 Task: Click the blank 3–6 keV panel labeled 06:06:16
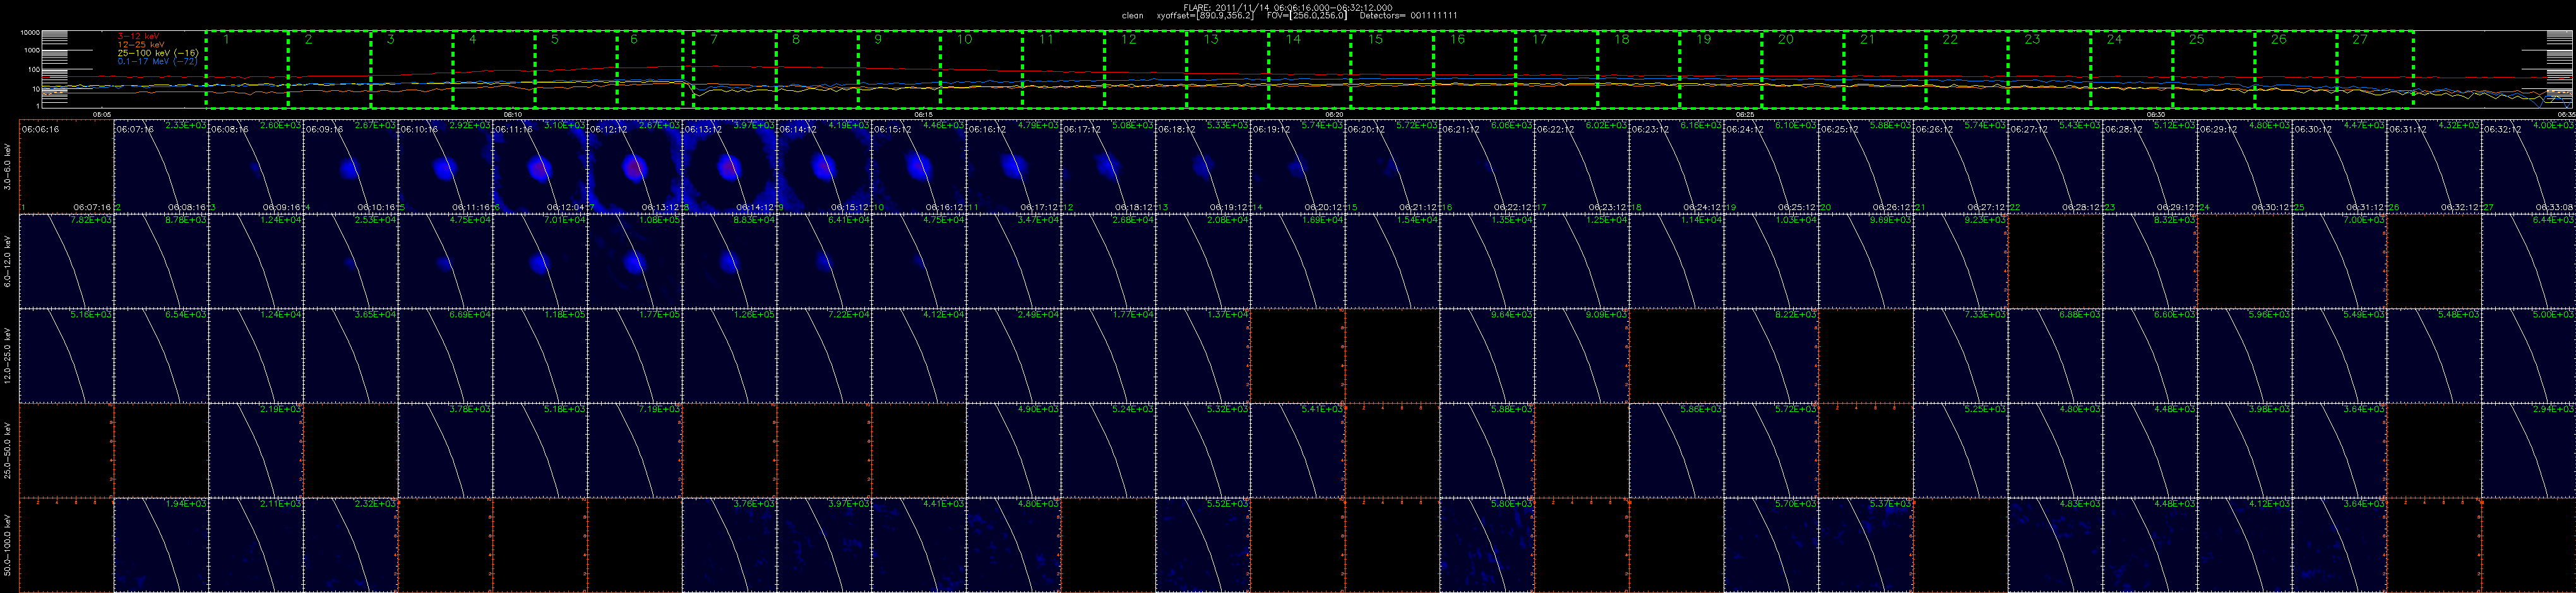[x=66, y=167]
